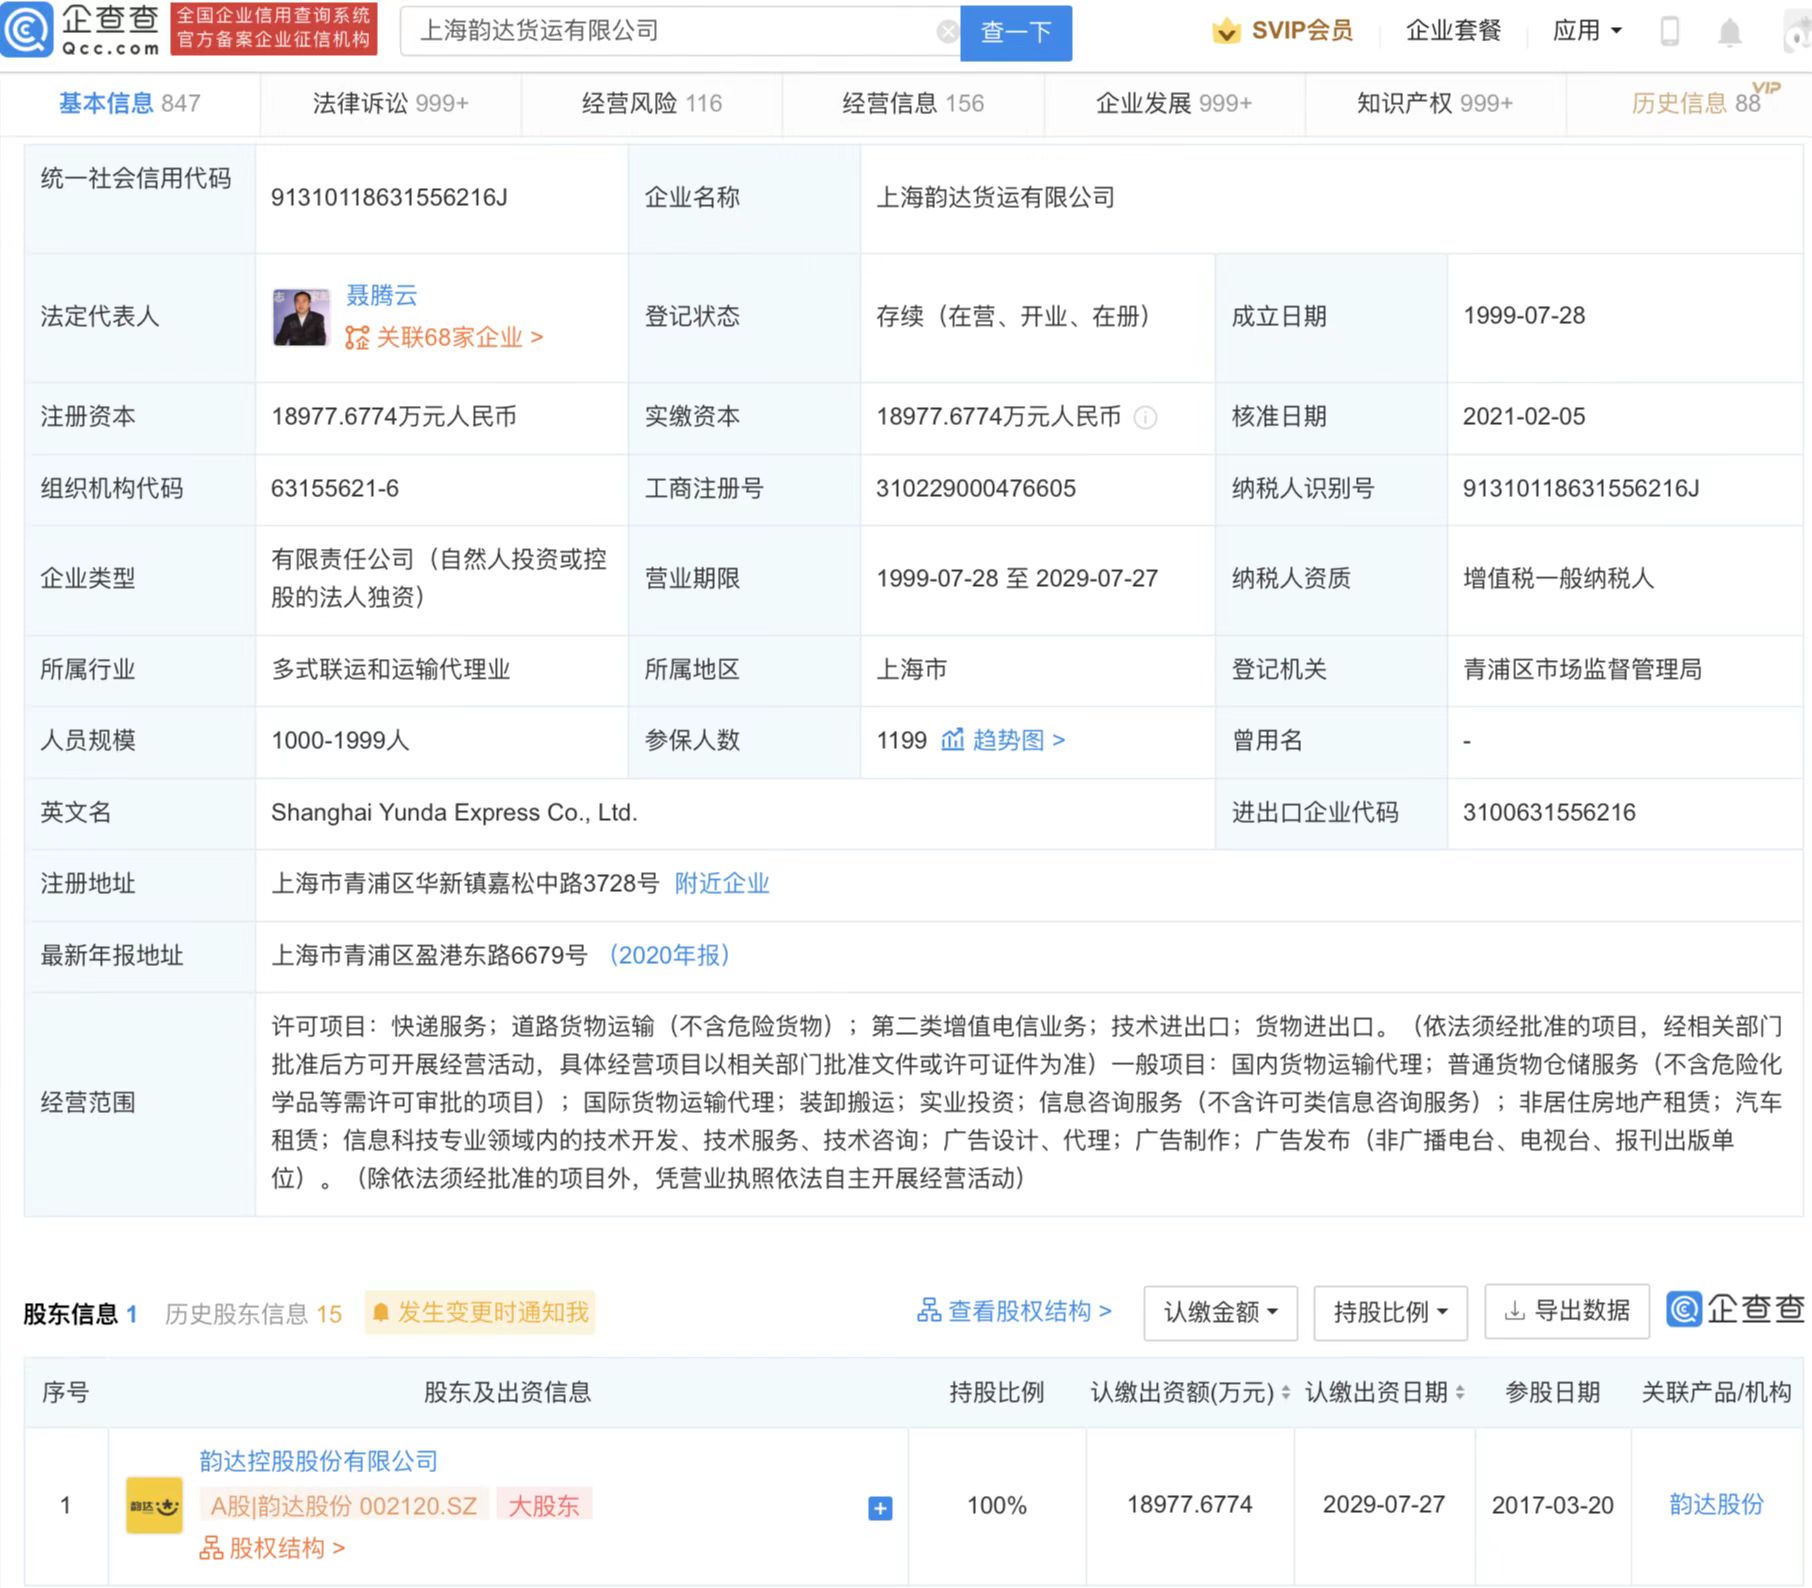
Task: Click 导出数据 button
Action: point(1567,1311)
